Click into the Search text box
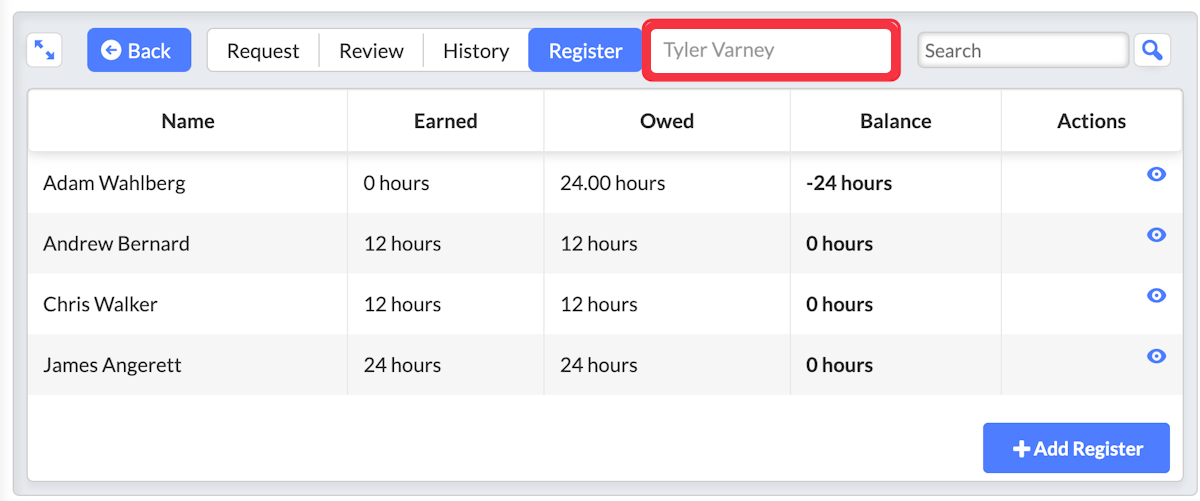Screen dimensions: 1200x501 coord(1023,50)
